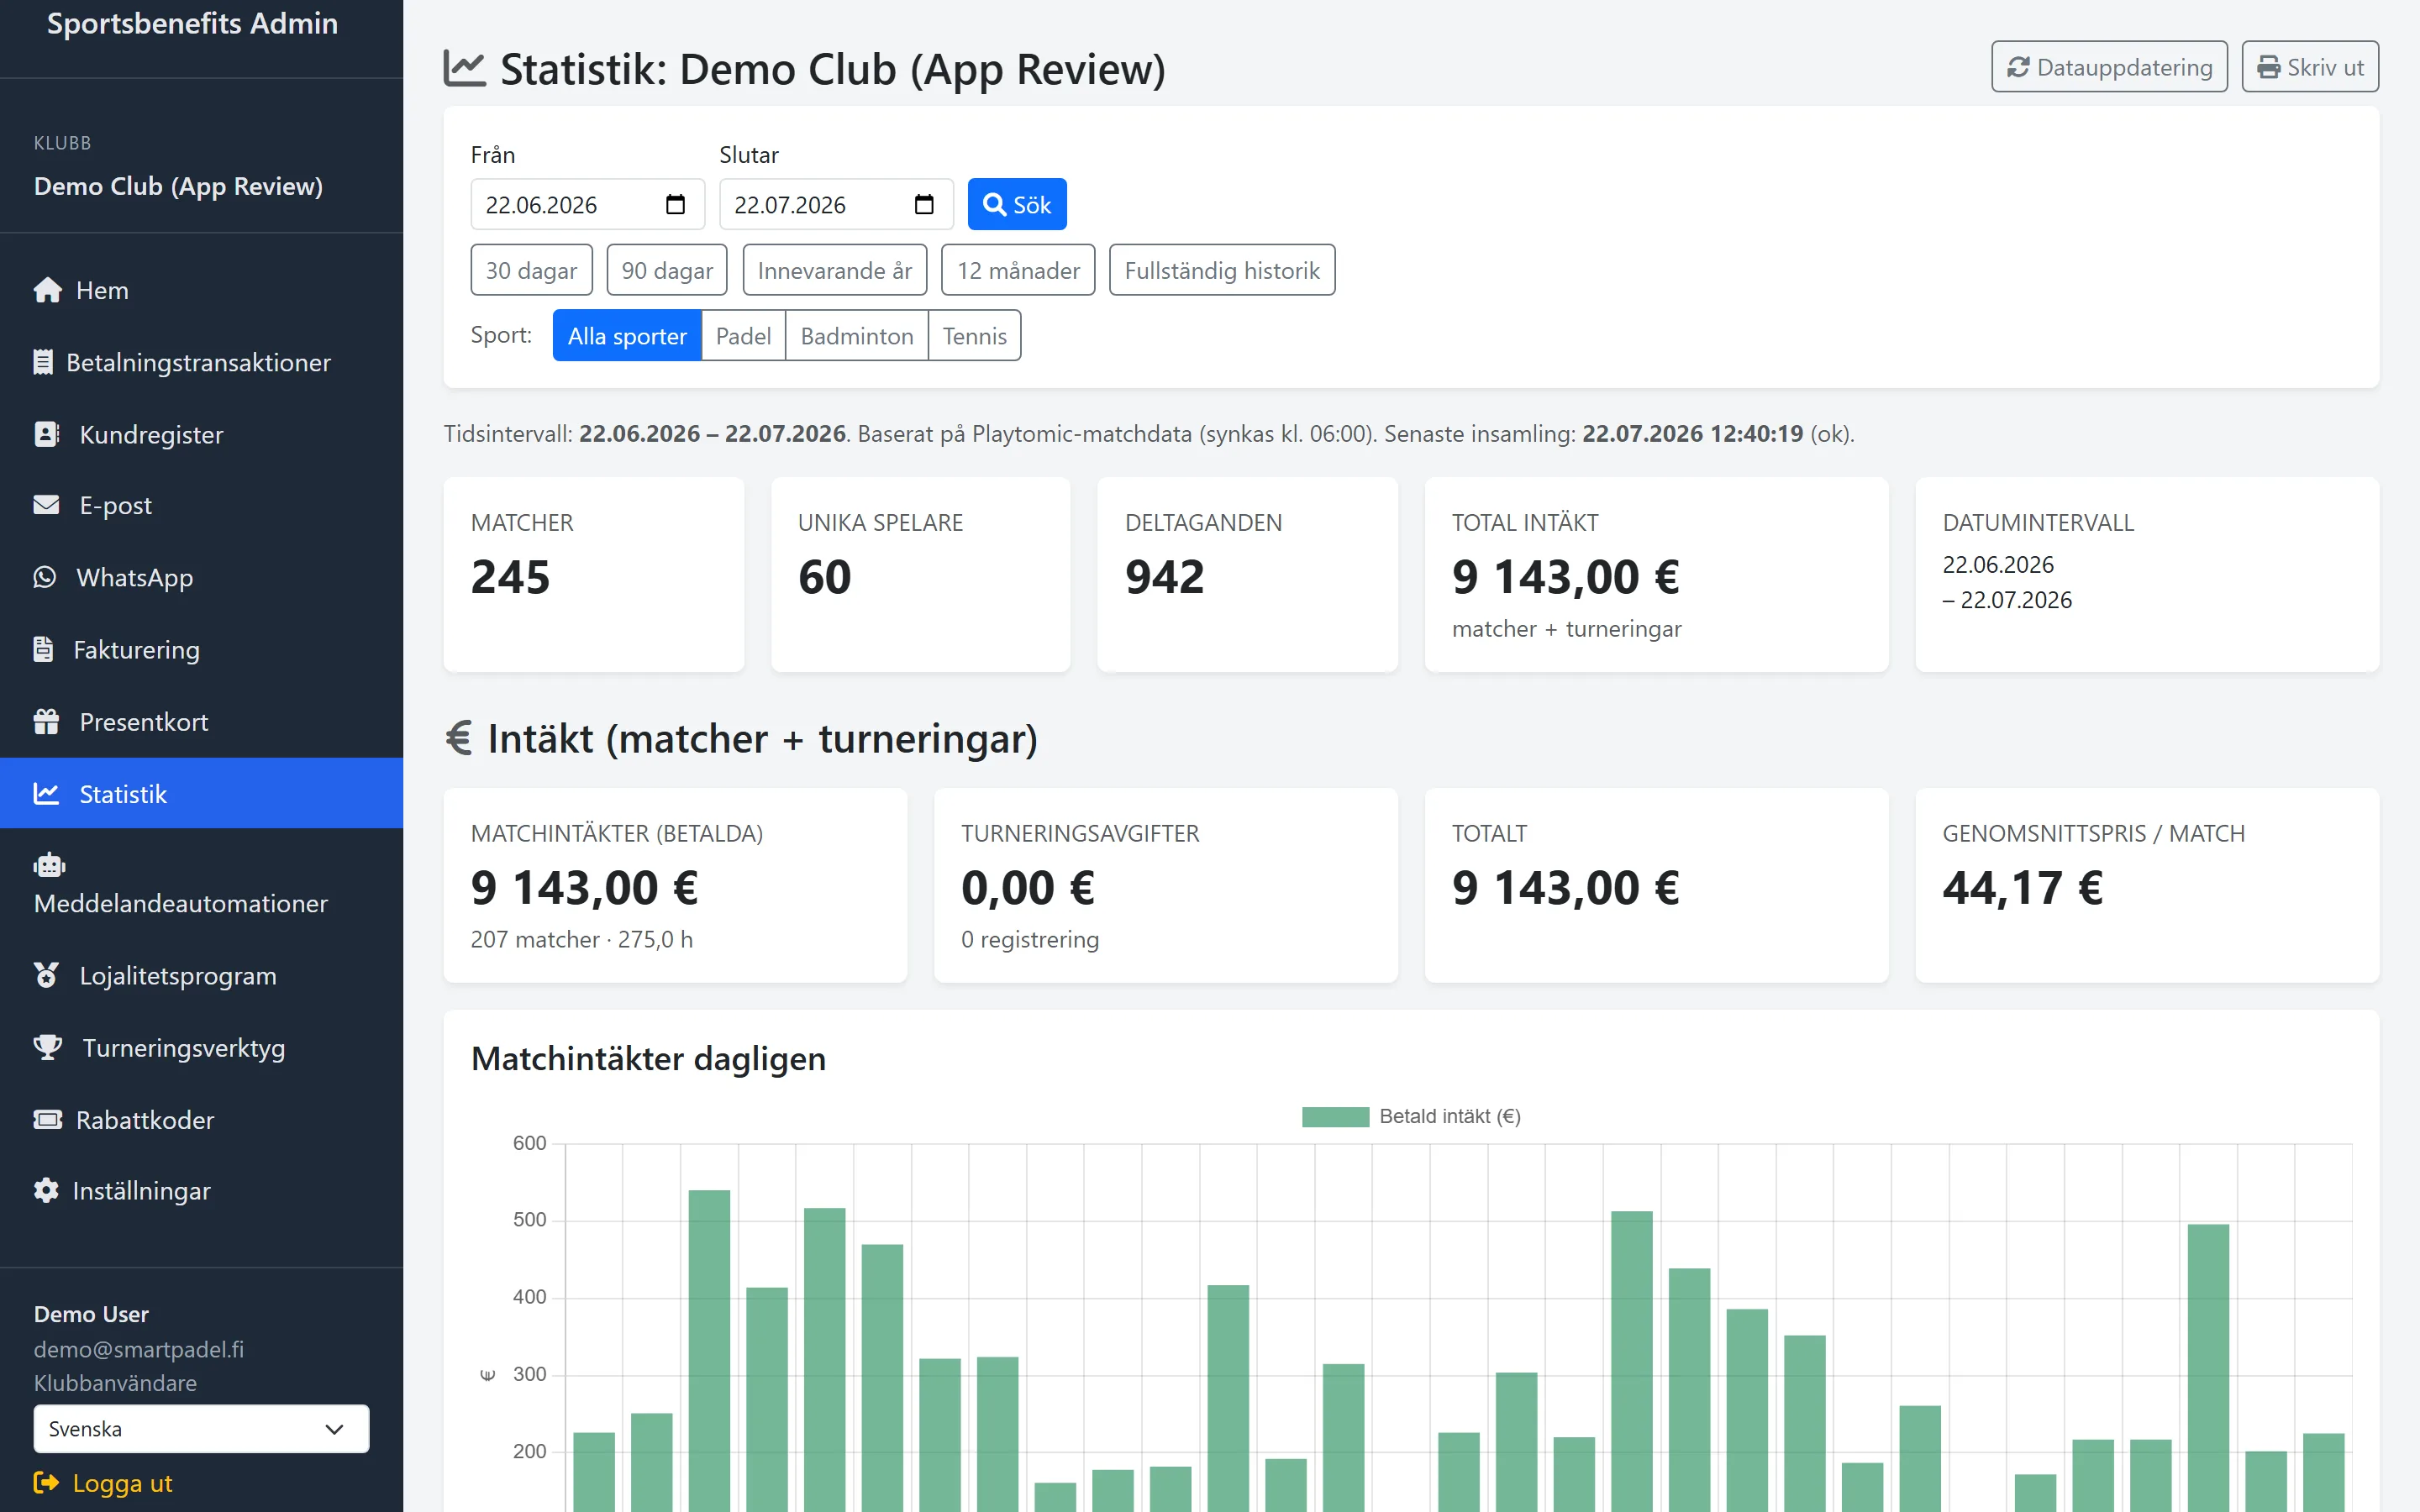The height and width of the screenshot is (1512, 2420).
Task: Filter statistics by Padel
Action: (x=743, y=335)
